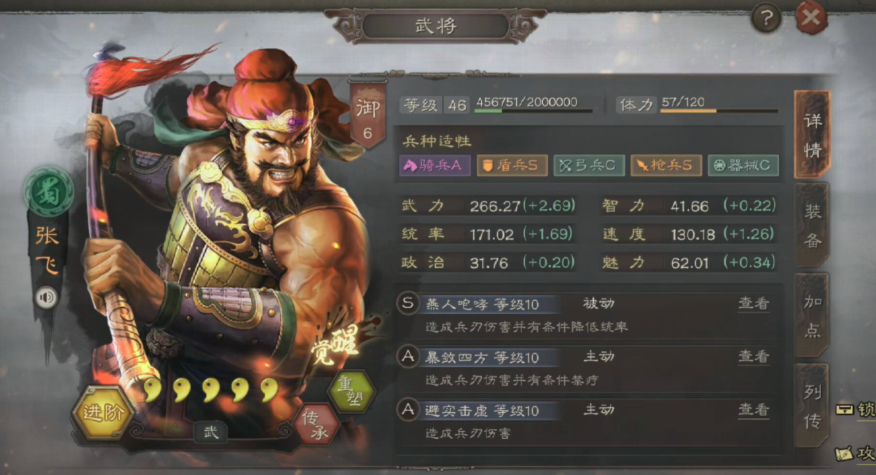The height and width of the screenshot is (475, 876).
Task: Close the 武将 panel with red X
Action: (811, 18)
